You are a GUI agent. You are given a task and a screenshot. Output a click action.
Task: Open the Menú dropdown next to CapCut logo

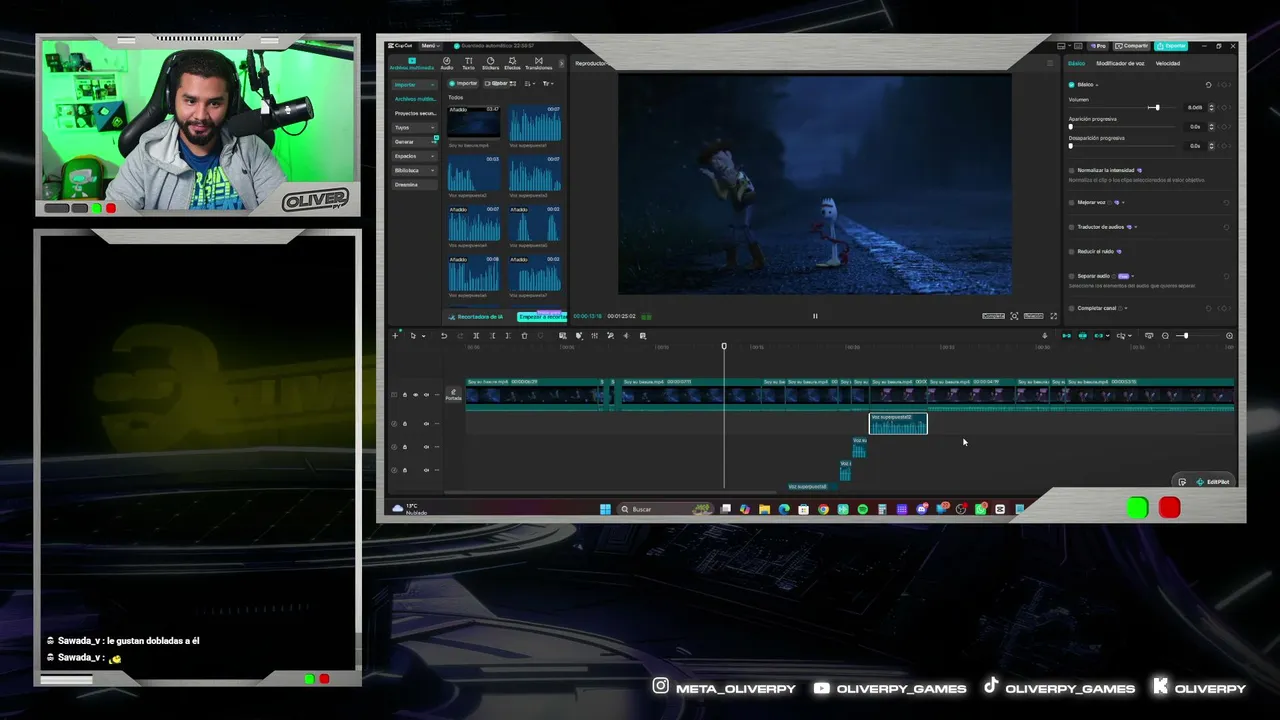[430, 46]
